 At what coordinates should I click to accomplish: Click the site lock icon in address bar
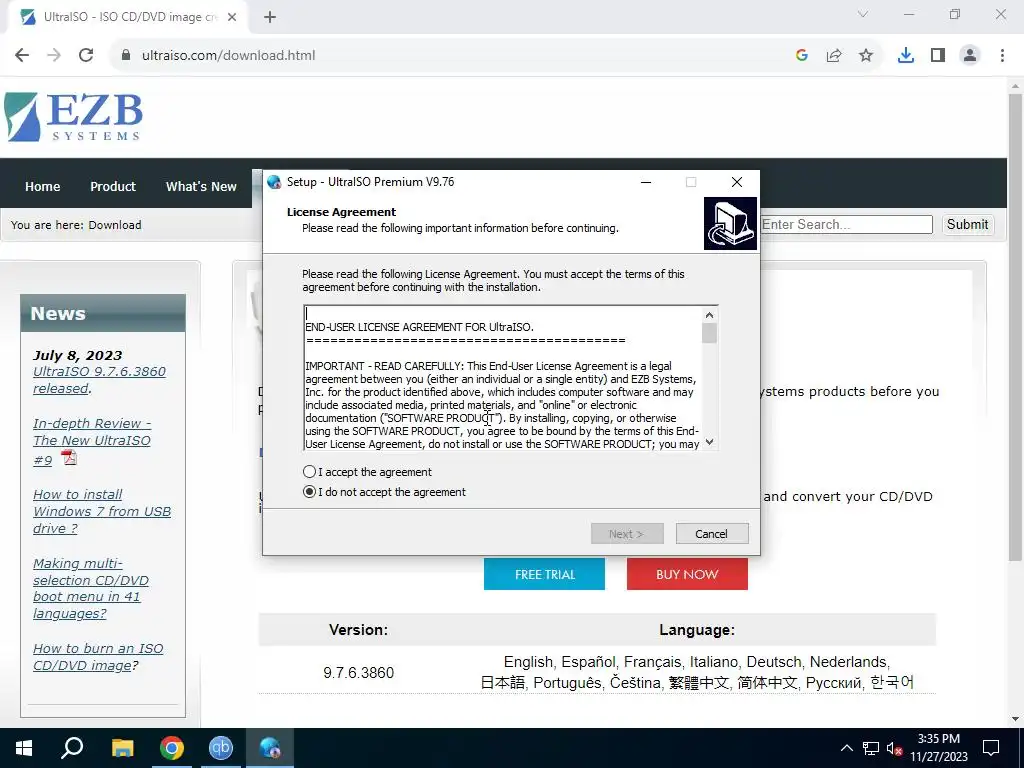tap(126, 55)
